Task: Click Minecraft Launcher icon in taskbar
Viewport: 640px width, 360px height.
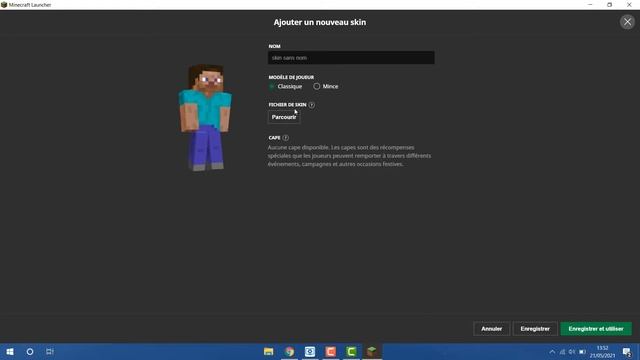Action: (372, 351)
